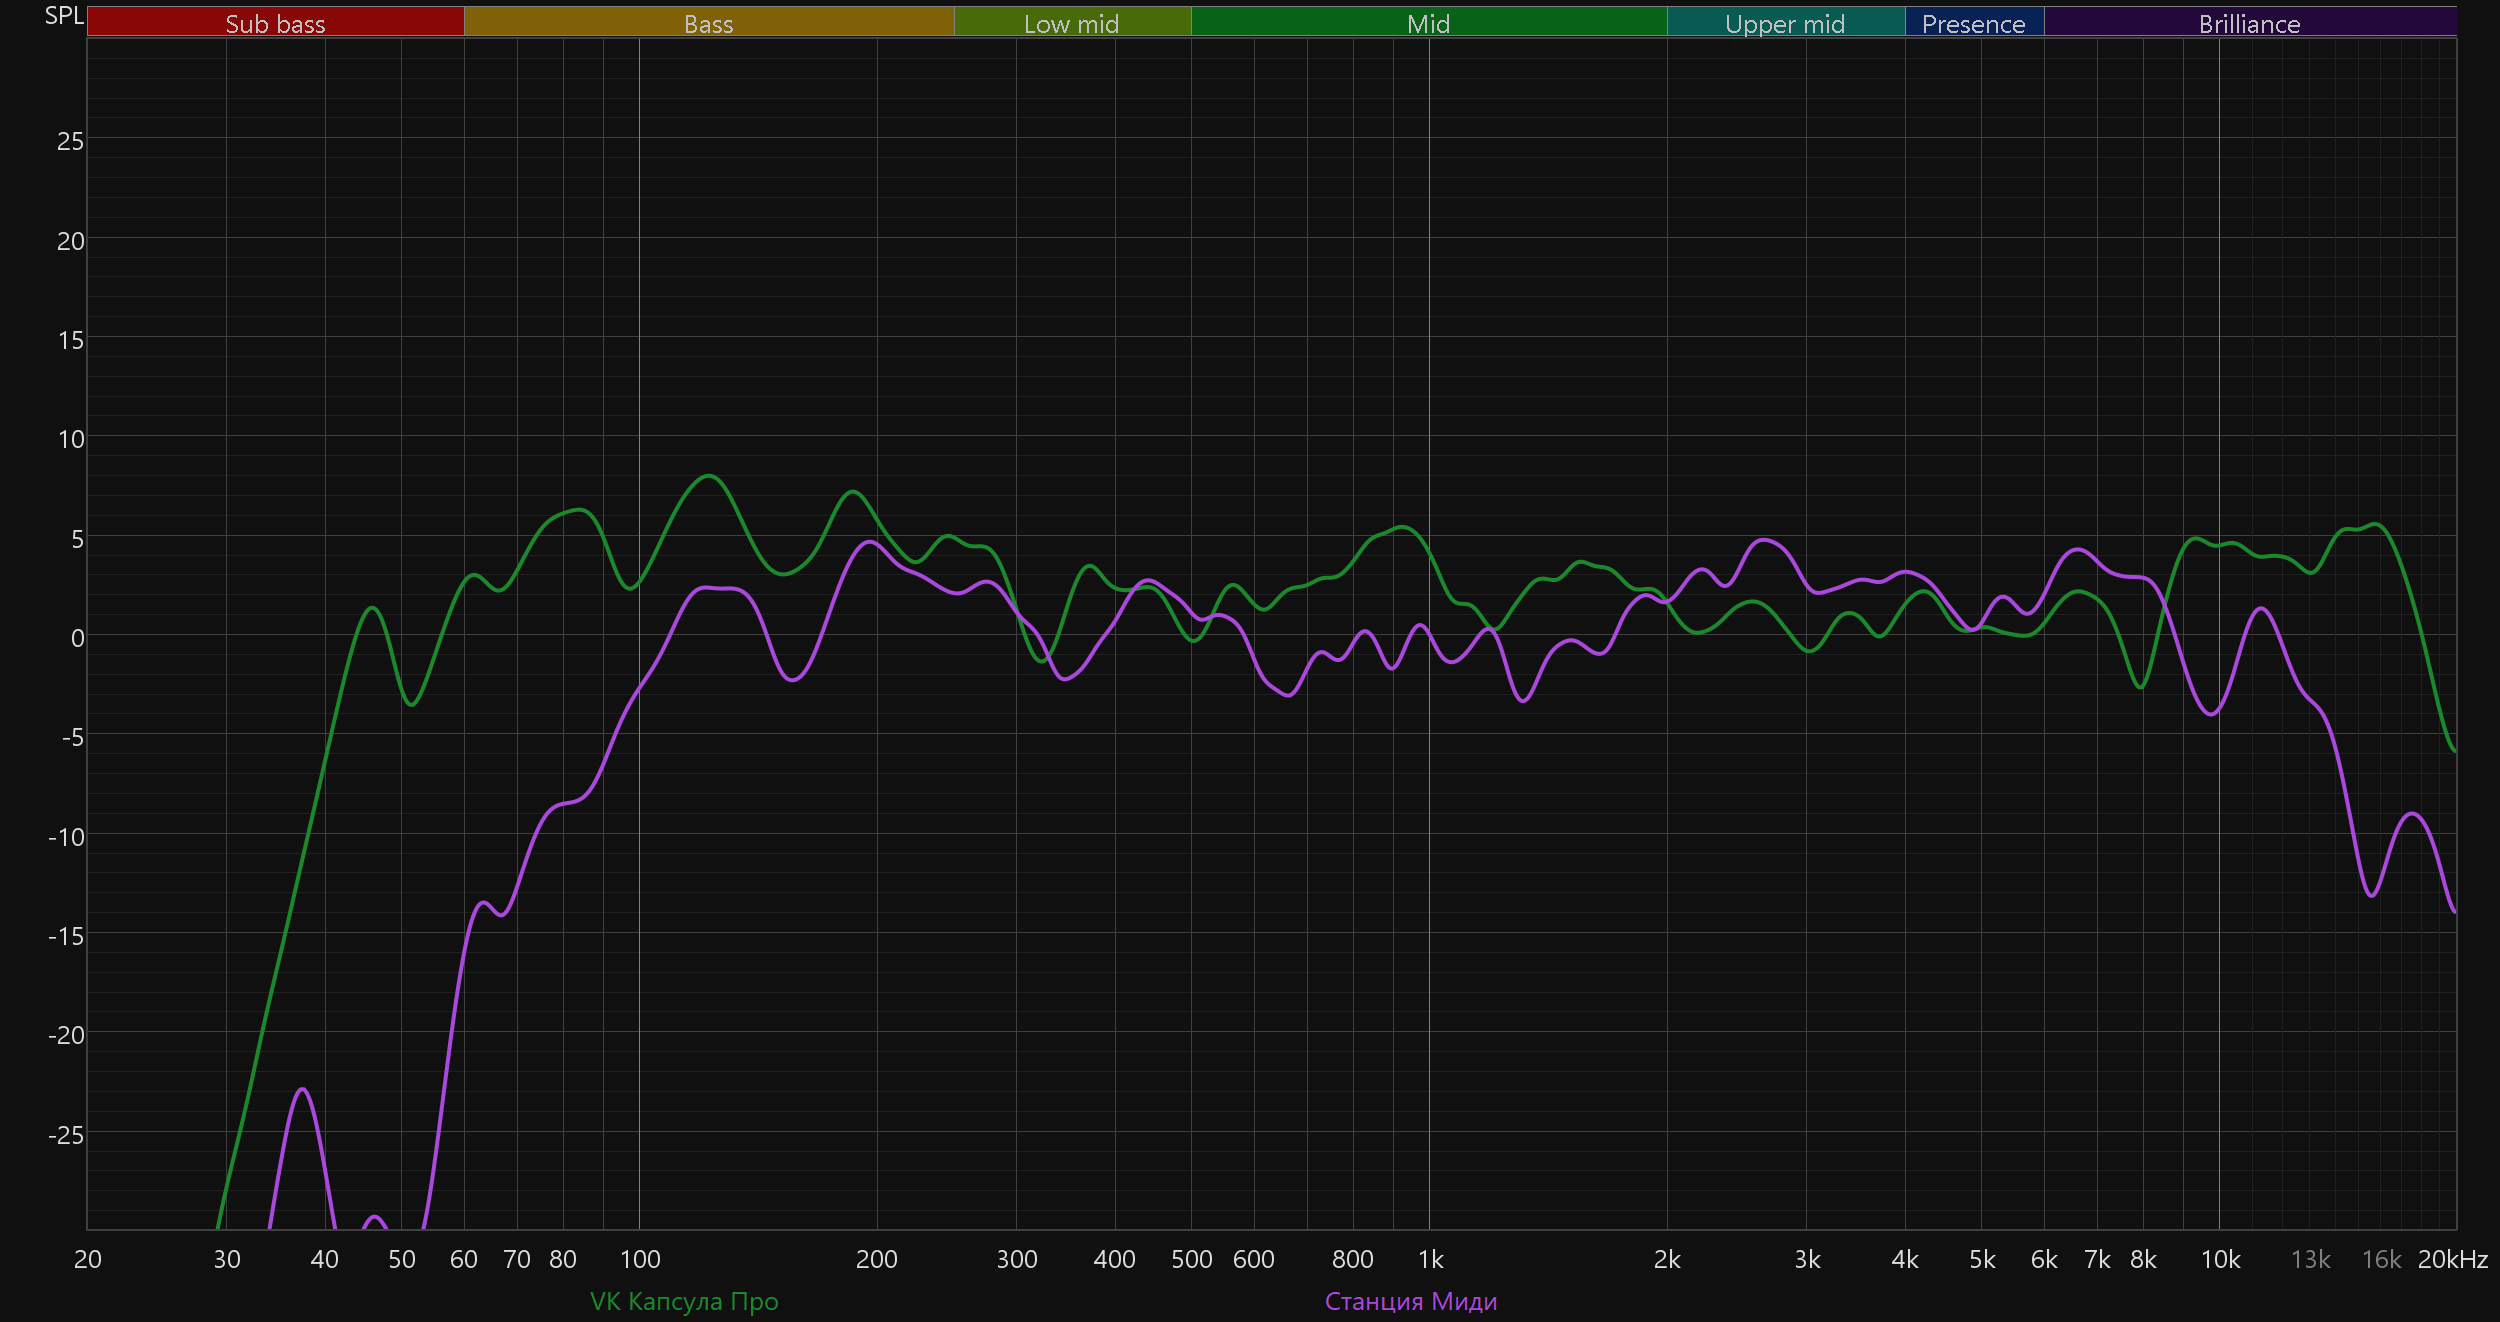Click the -25 dB SPL axis label

coord(66,1135)
